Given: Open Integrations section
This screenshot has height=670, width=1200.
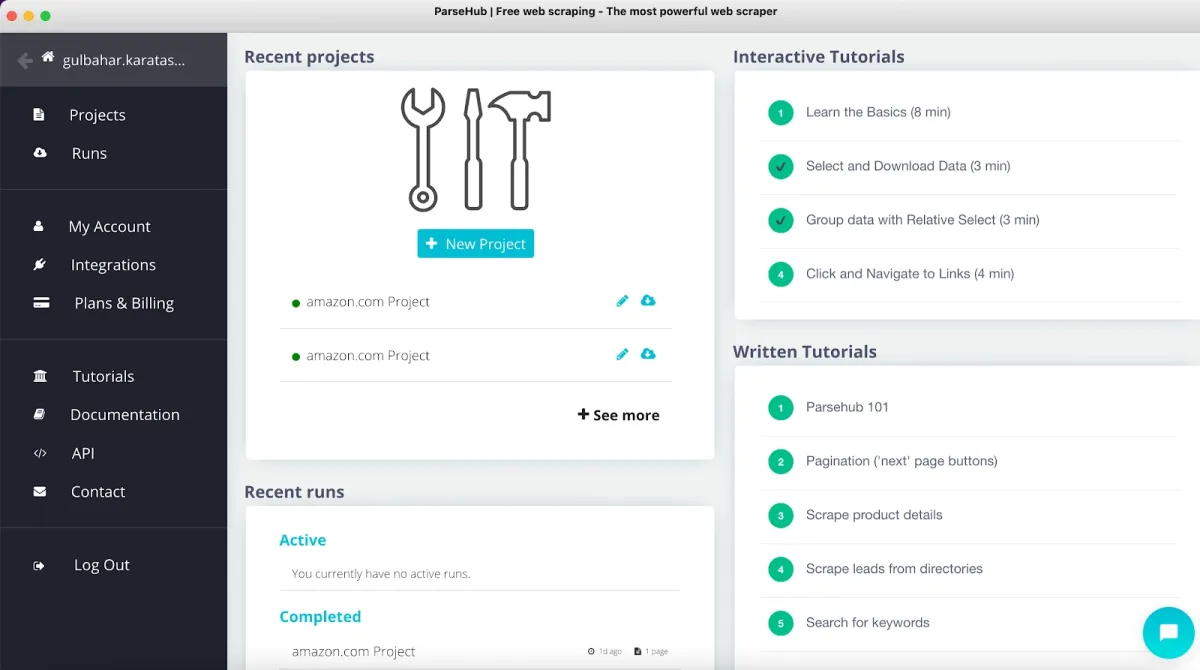Looking at the screenshot, I should pos(113,265).
